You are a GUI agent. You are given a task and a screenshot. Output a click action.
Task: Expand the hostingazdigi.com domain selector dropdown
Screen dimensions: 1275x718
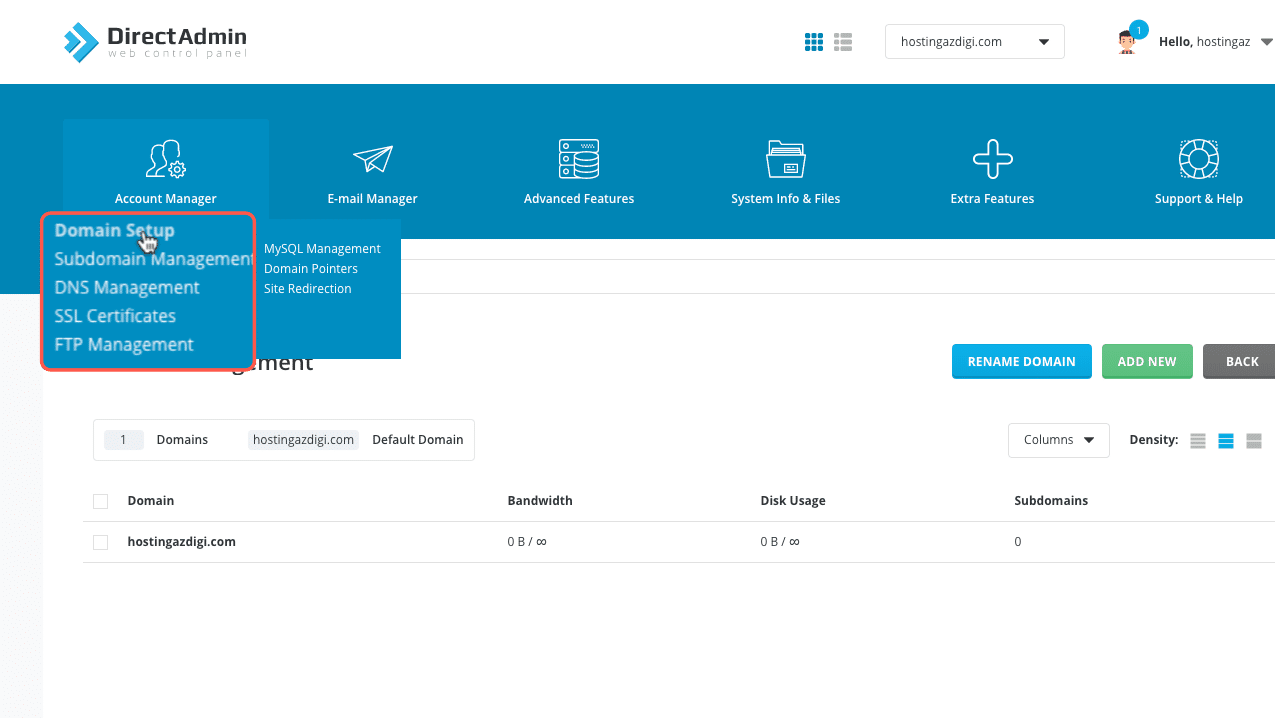(x=974, y=42)
